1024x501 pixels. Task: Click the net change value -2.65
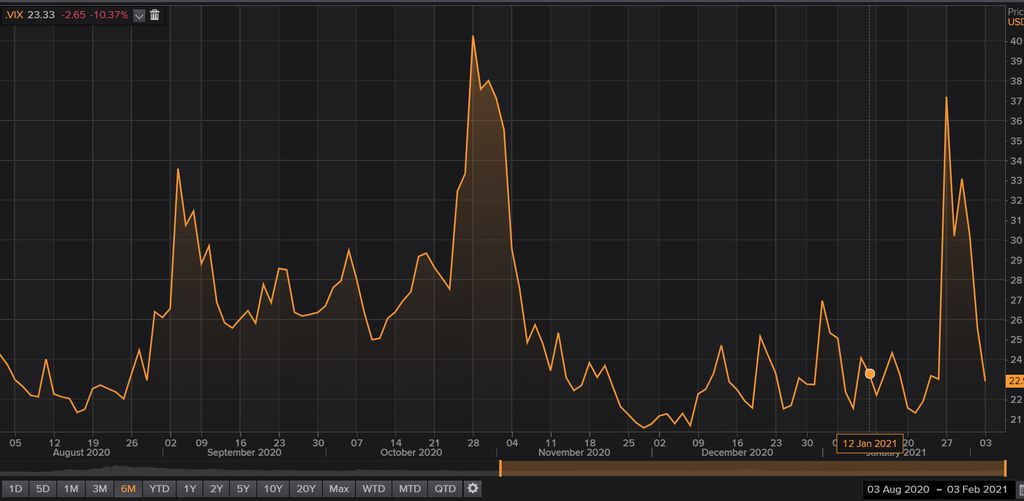coord(72,15)
